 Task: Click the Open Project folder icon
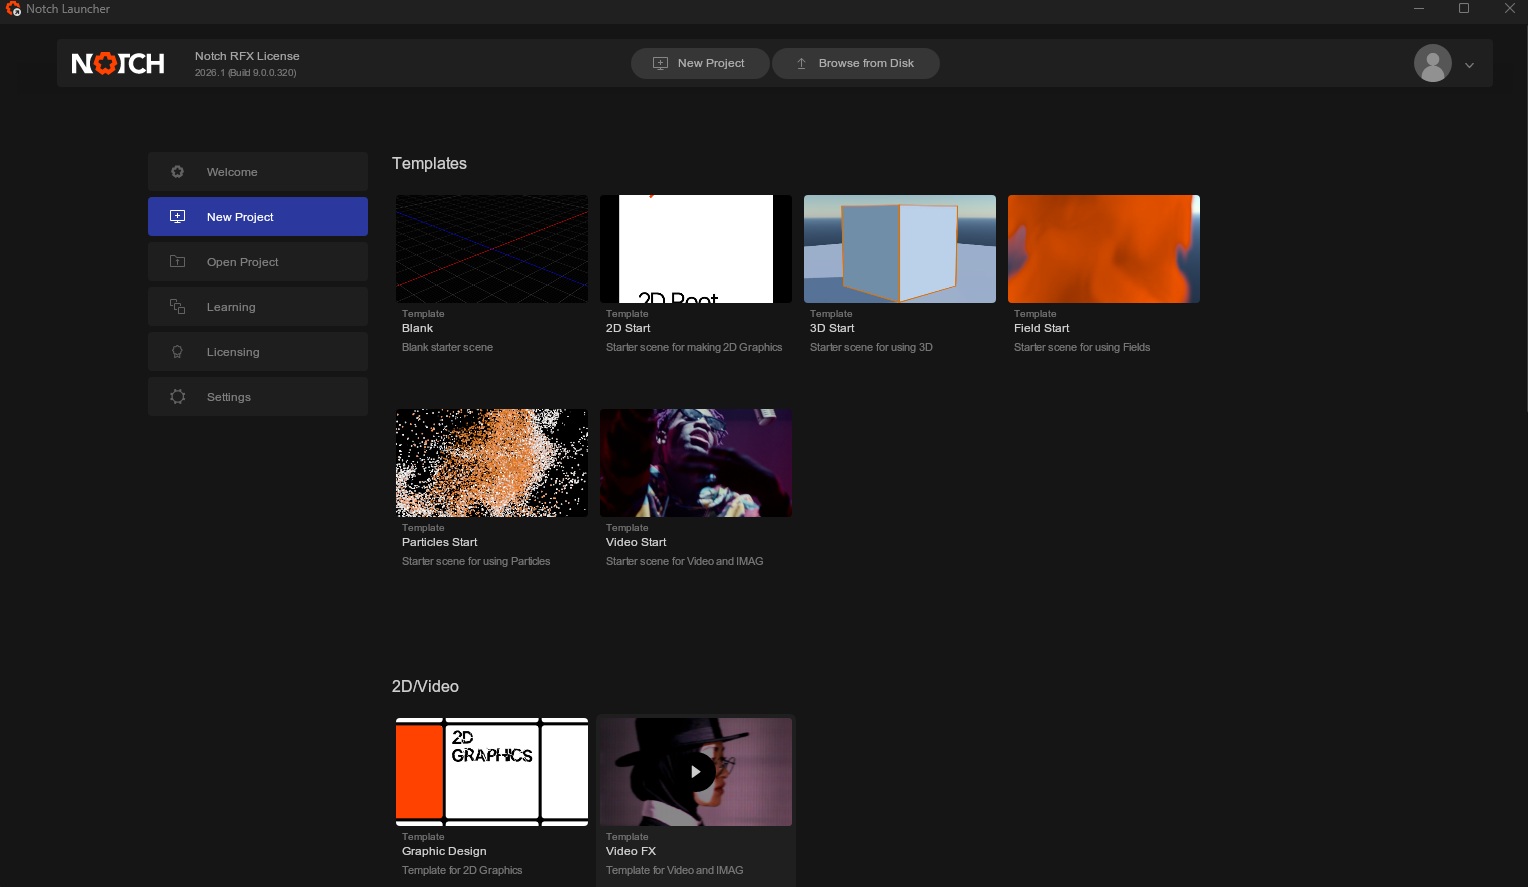click(x=177, y=262)
